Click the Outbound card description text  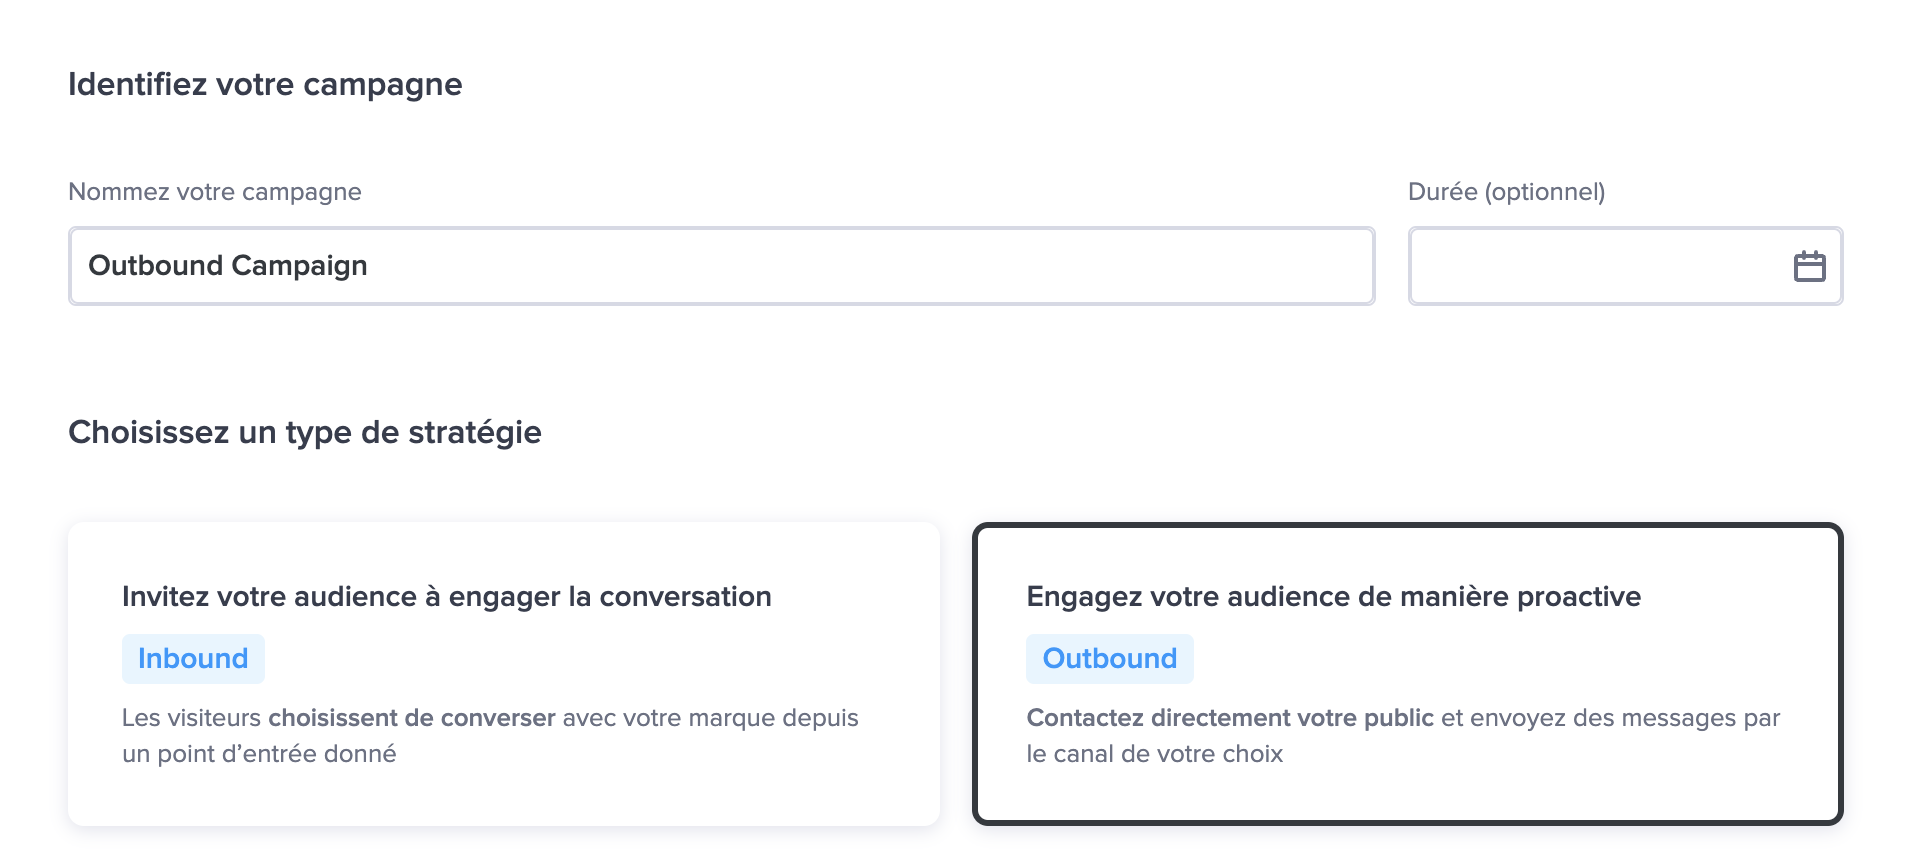coord(1403,736)
